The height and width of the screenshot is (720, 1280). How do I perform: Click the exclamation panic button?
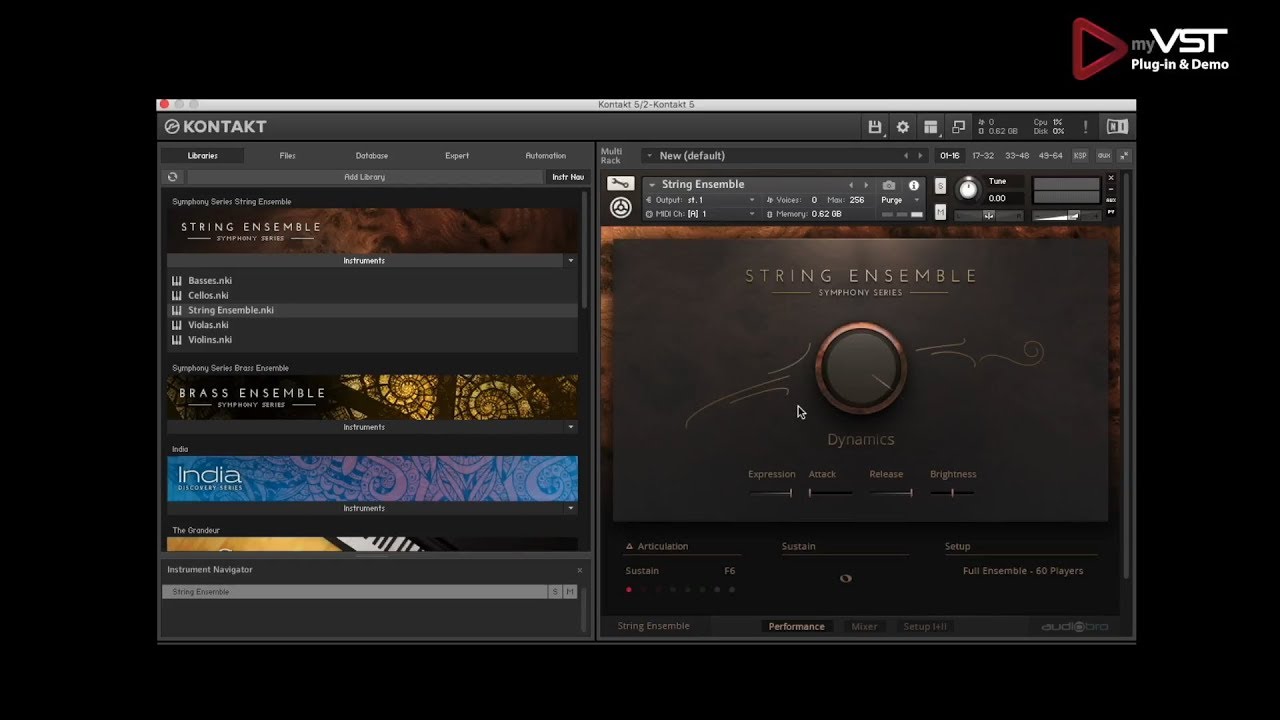click(x=1086, y=127)
